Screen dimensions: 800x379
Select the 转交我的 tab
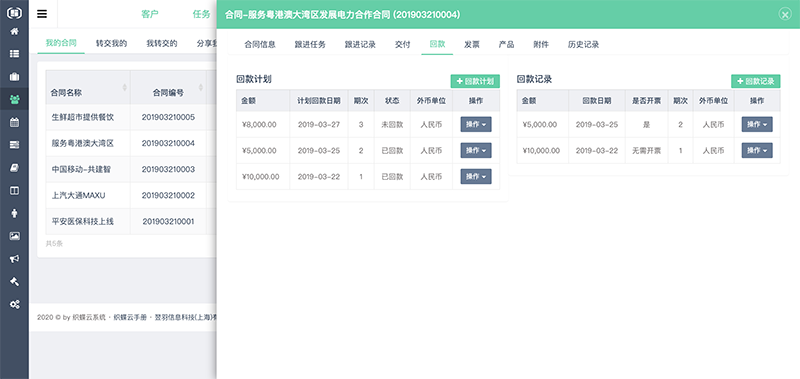click(111, 43)
